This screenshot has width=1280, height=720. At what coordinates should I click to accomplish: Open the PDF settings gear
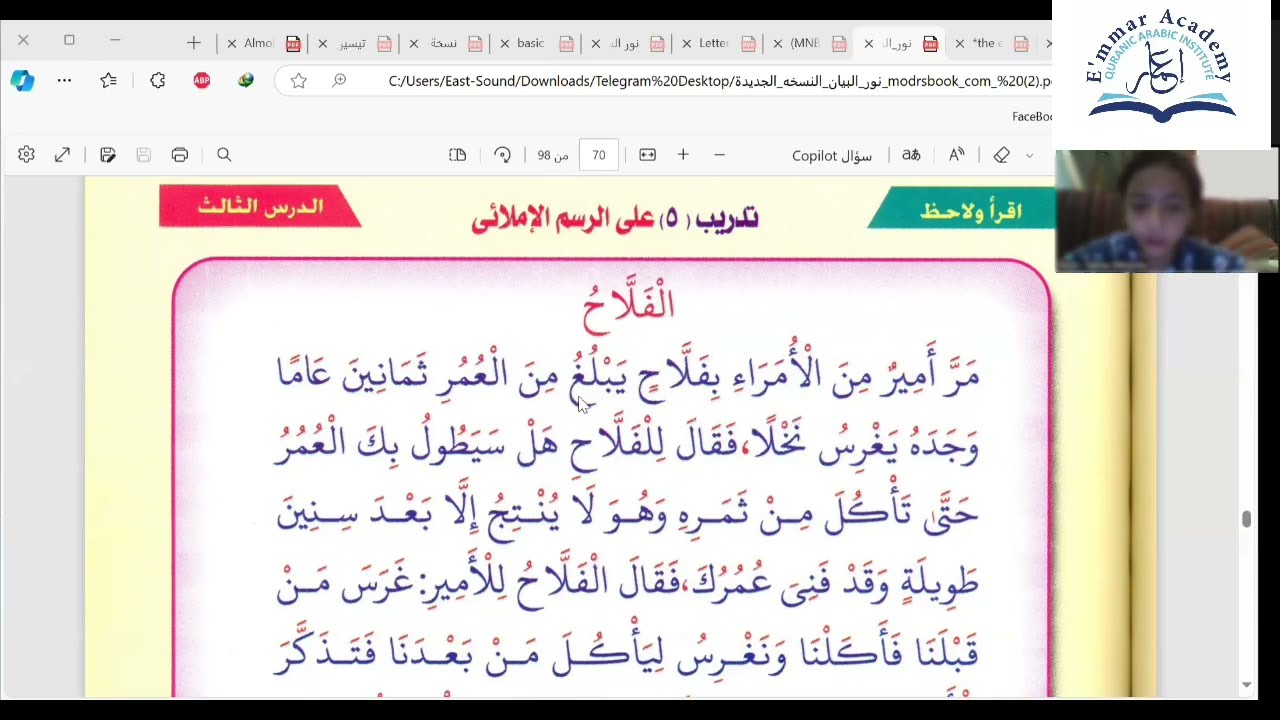click(26, 155)
